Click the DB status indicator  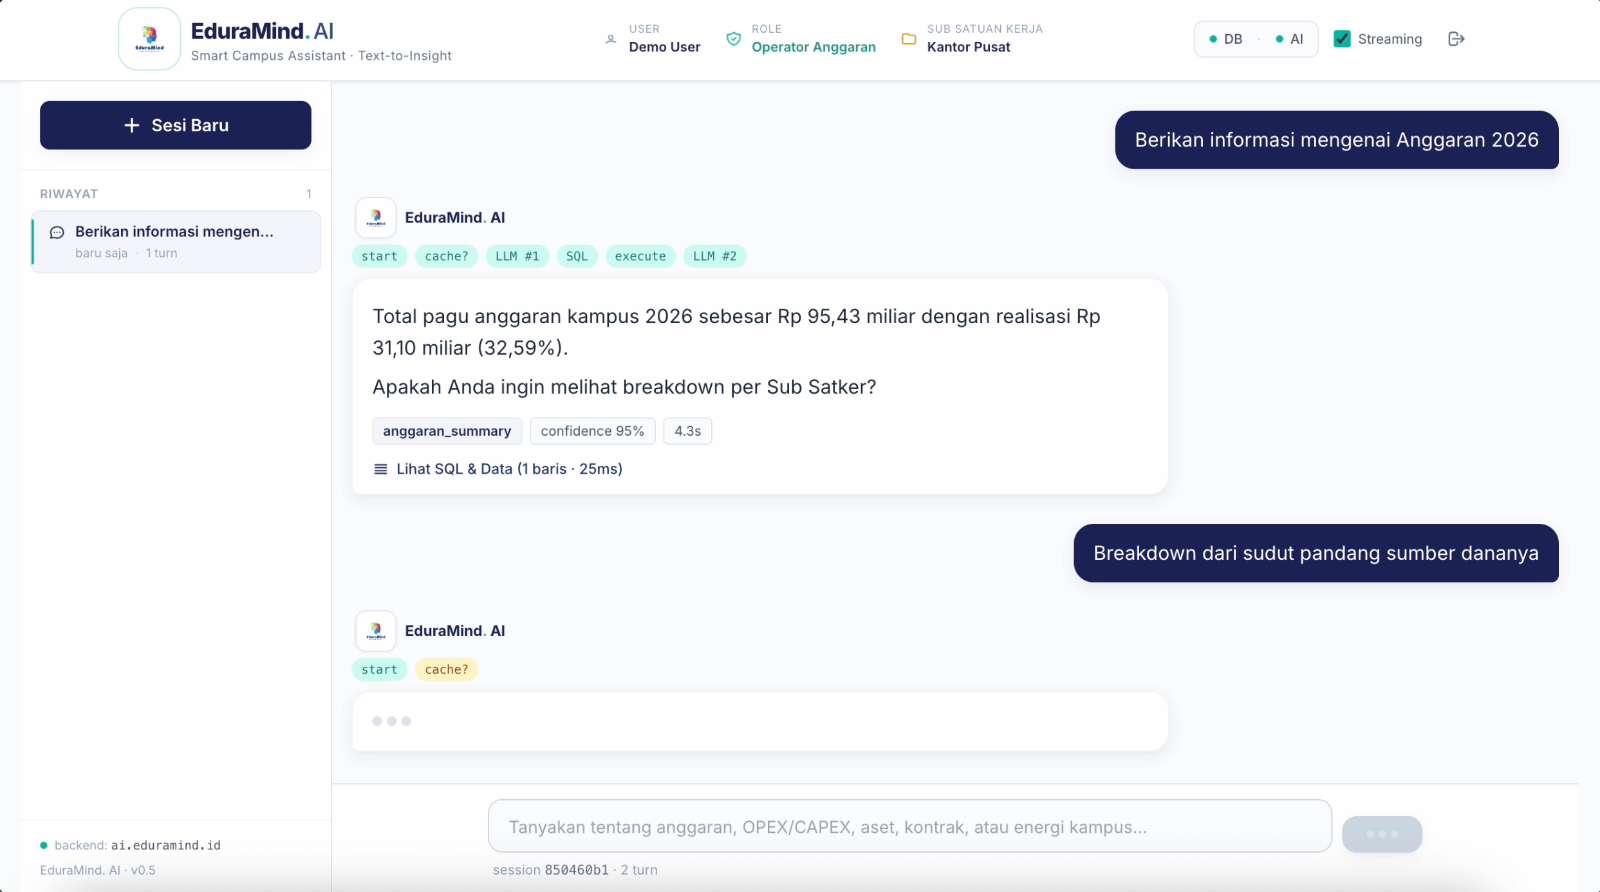(1226, 39)
